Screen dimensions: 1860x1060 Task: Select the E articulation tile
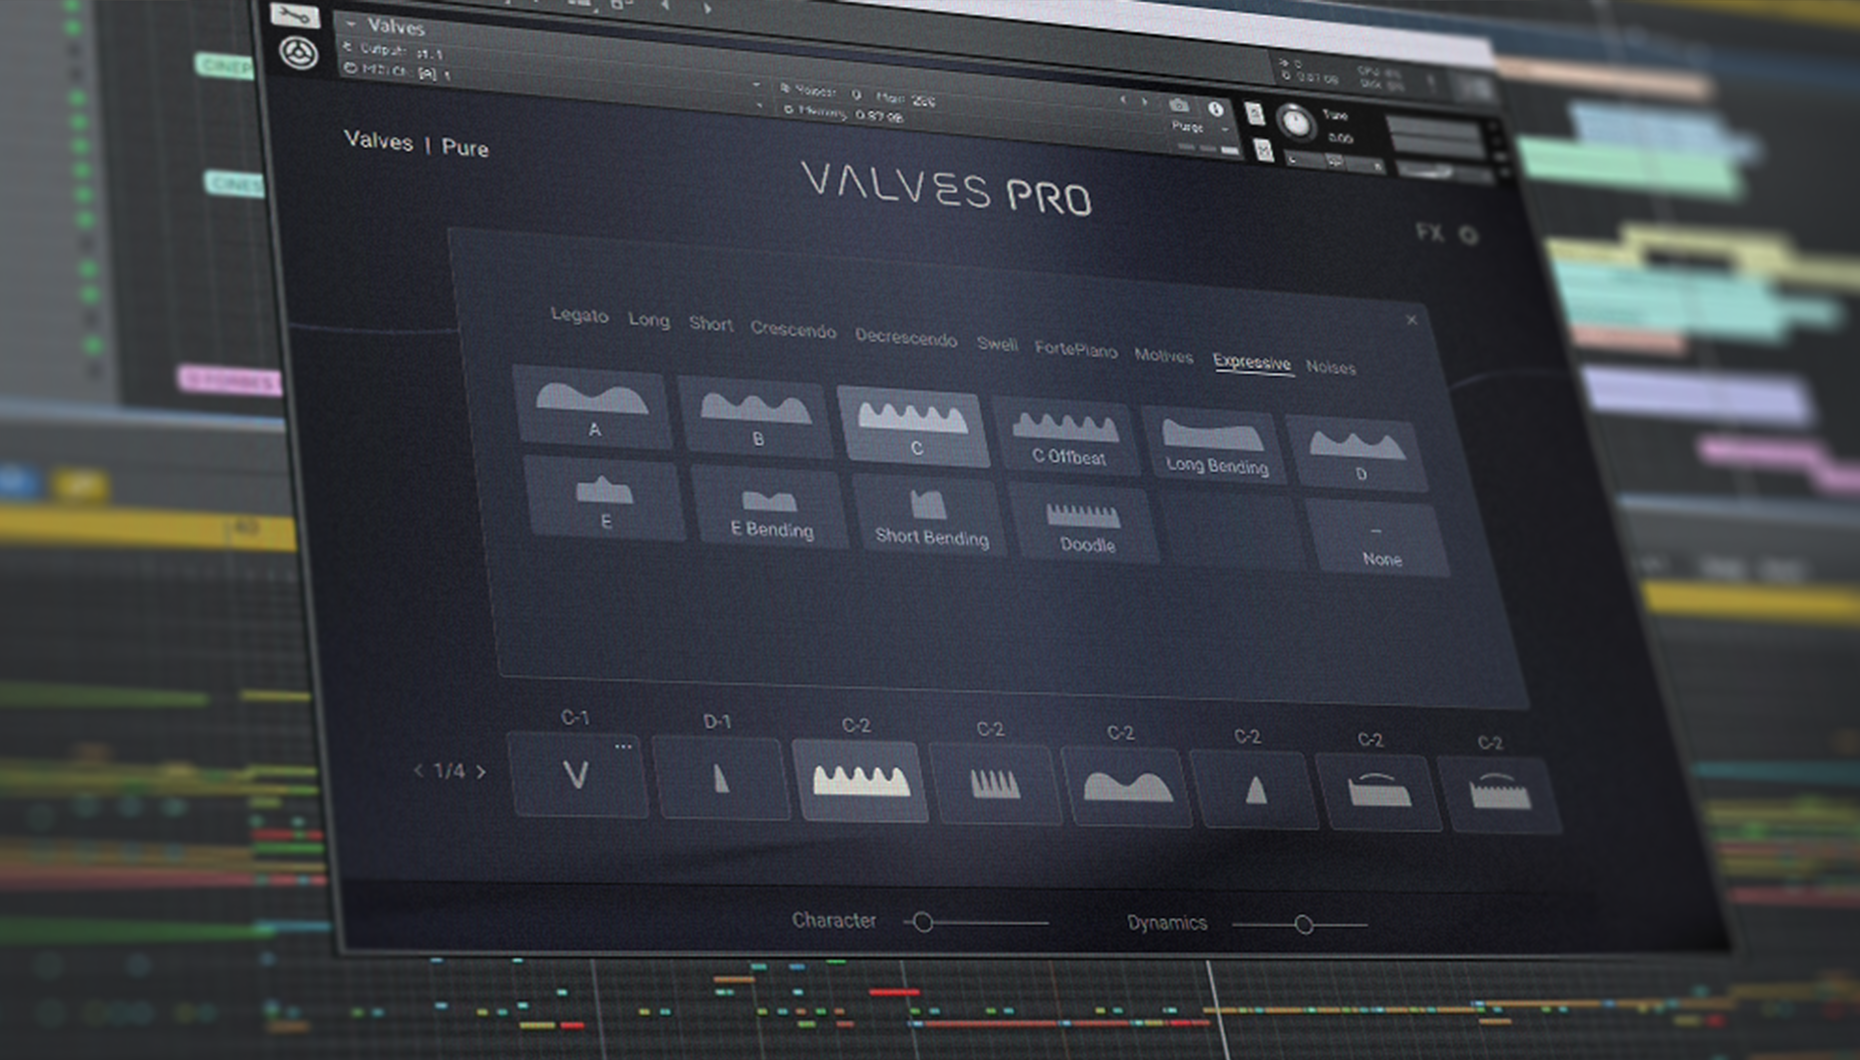point(604,498)
